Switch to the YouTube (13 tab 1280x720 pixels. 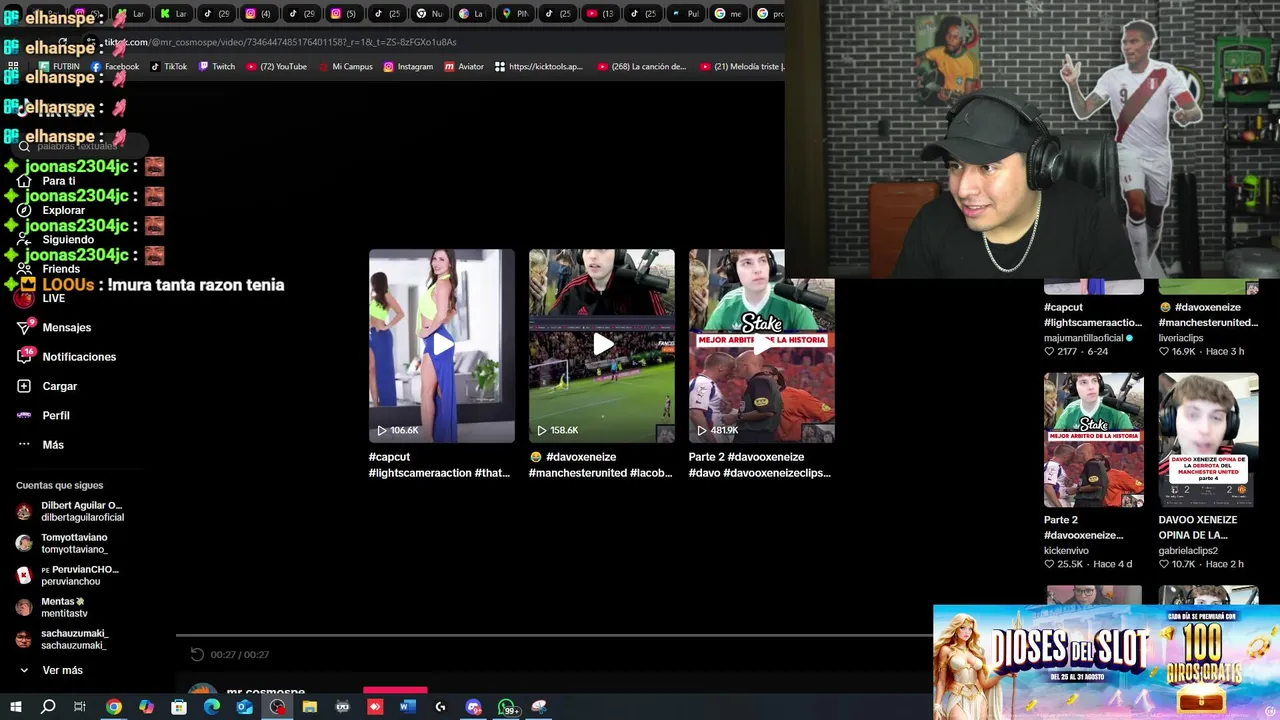pos(600,14)
